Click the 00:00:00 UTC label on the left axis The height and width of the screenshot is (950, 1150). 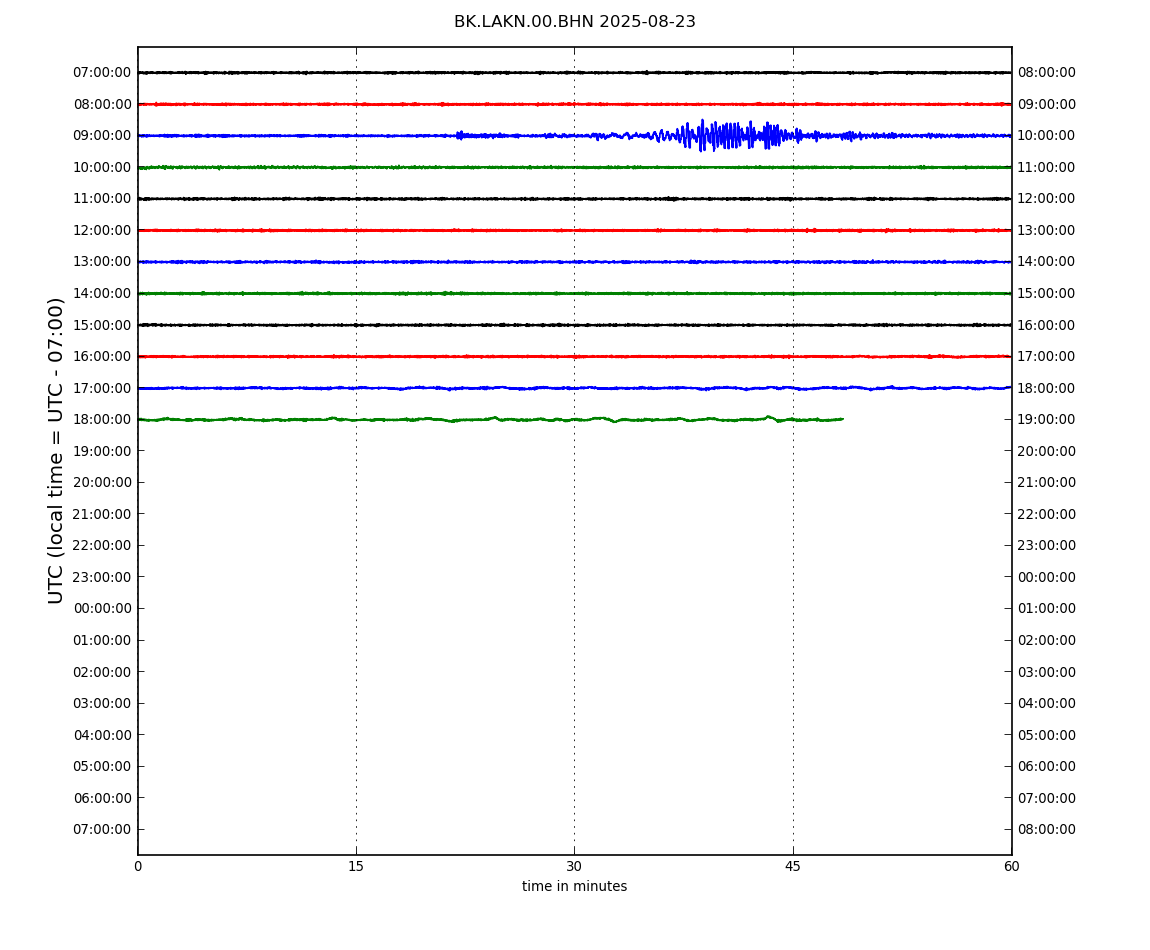tap(102, 608)
